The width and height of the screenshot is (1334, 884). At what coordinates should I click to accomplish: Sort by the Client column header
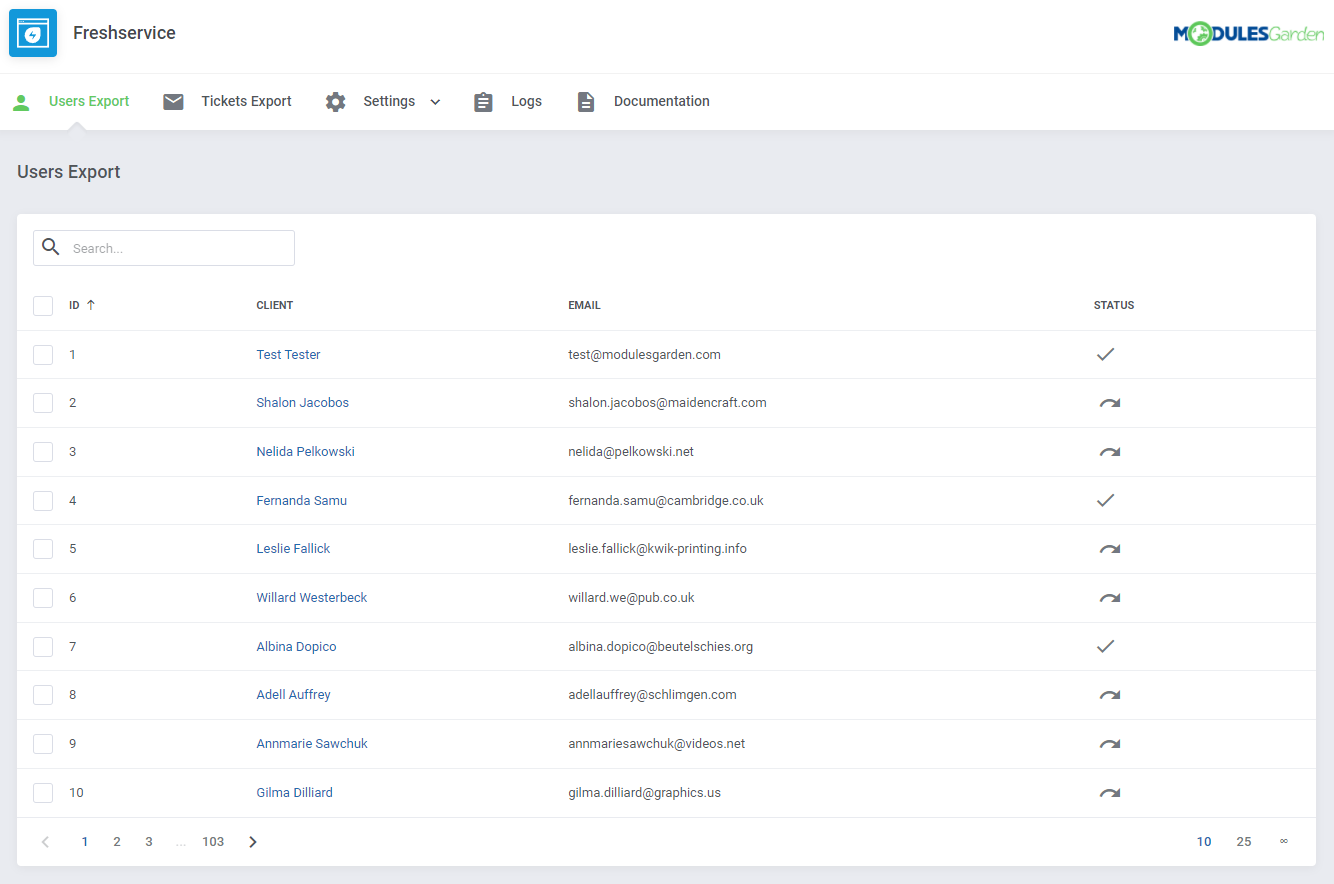pos(275,305)
